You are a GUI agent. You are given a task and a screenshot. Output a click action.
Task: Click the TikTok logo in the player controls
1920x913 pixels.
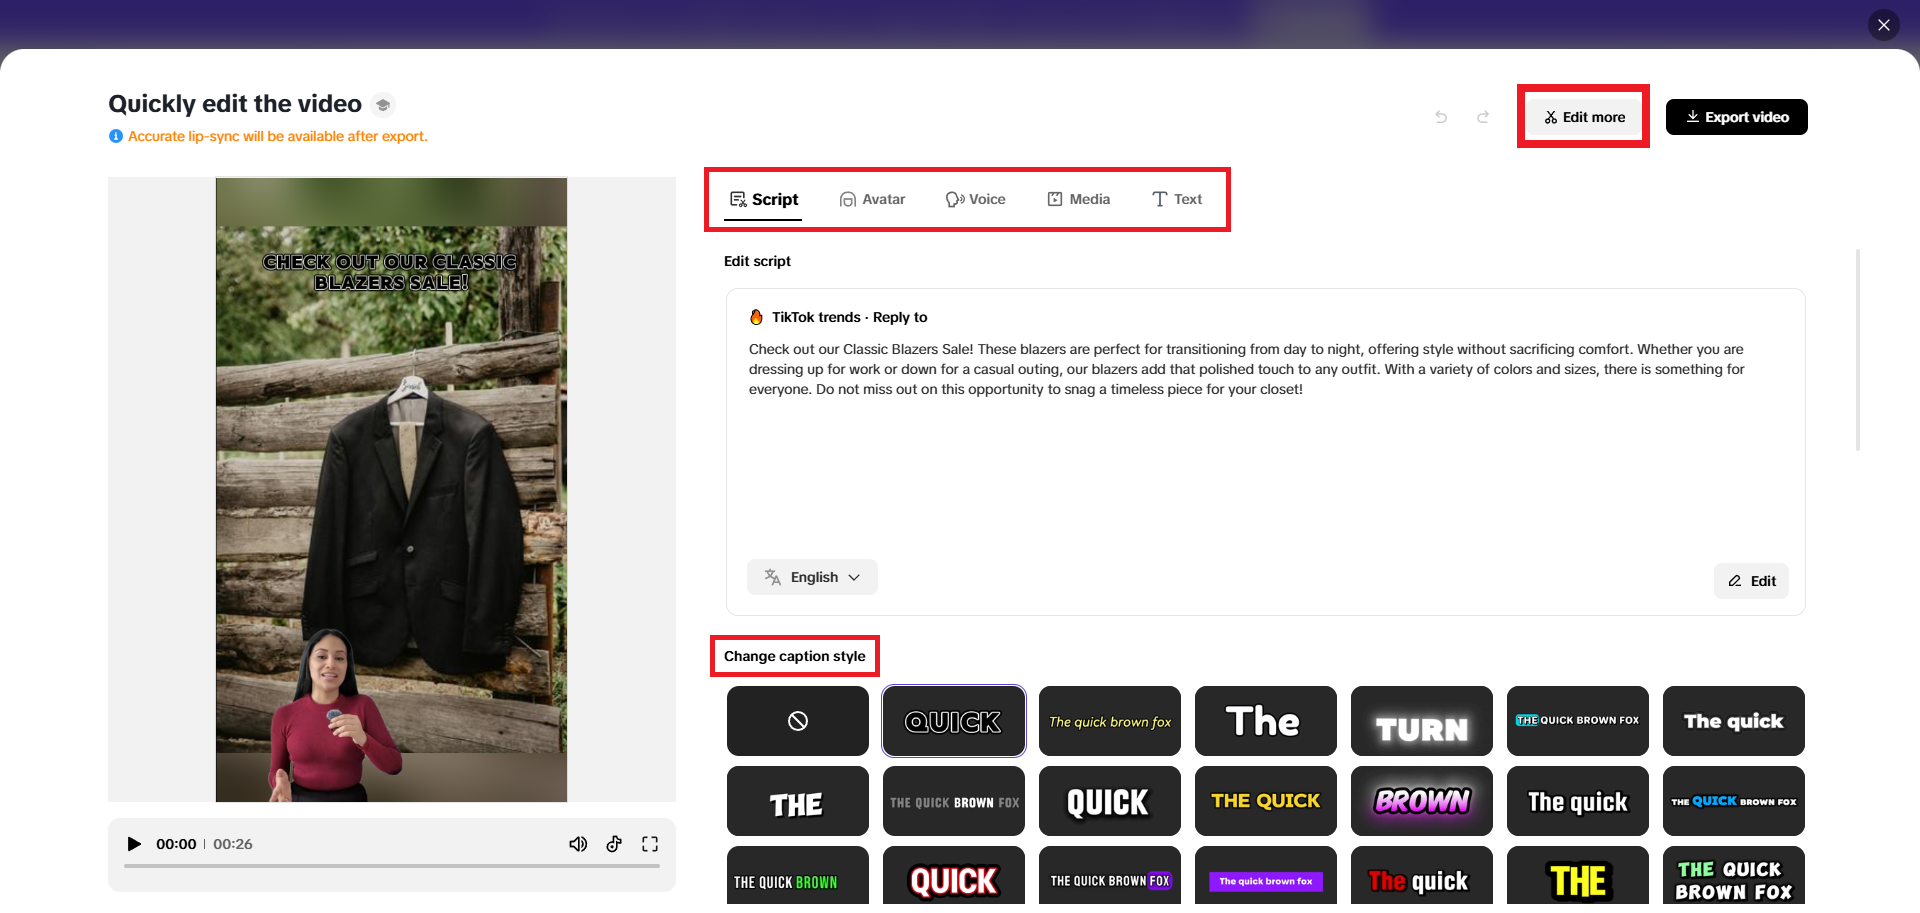click(x=614, y=844)
